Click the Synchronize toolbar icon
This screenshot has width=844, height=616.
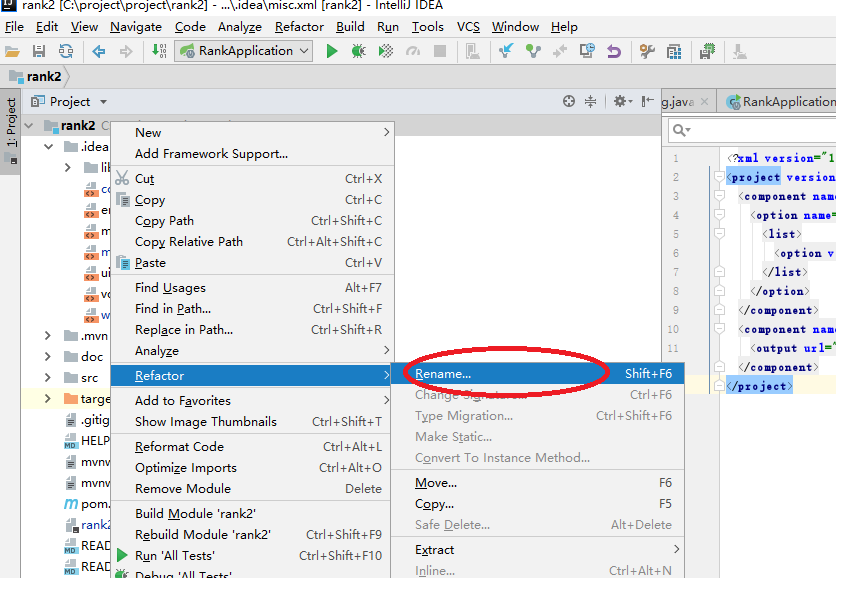click(66, 52)
